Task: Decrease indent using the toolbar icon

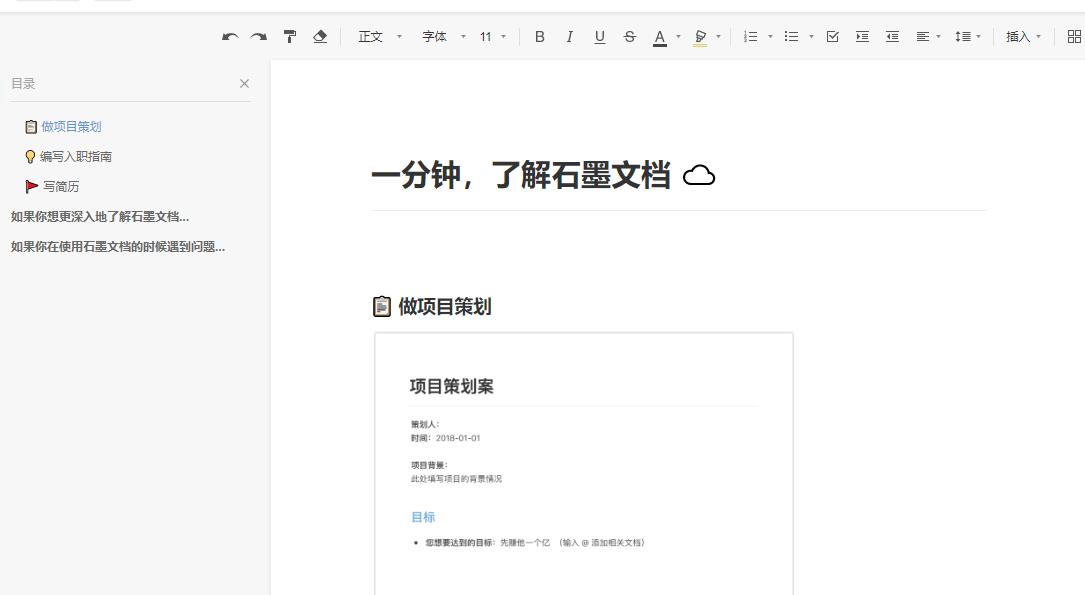Action: (x=892, y=37)
